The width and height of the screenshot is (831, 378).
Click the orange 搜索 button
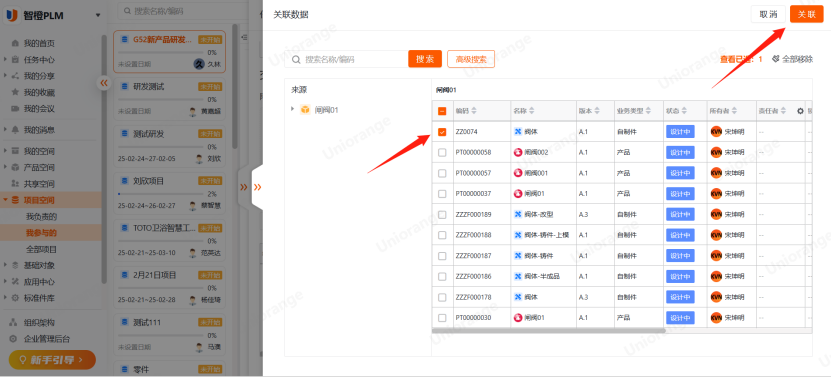coord(425,59)
